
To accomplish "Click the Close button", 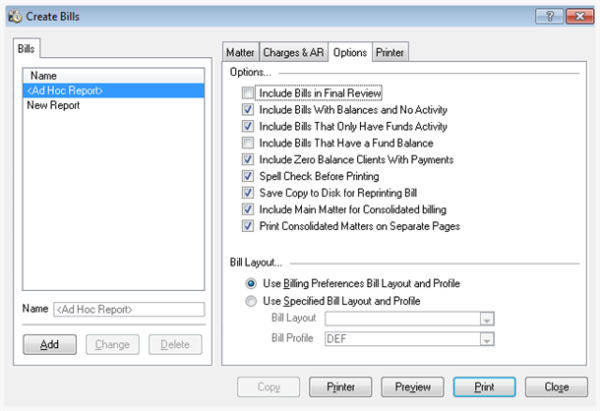I will point(556,387).
